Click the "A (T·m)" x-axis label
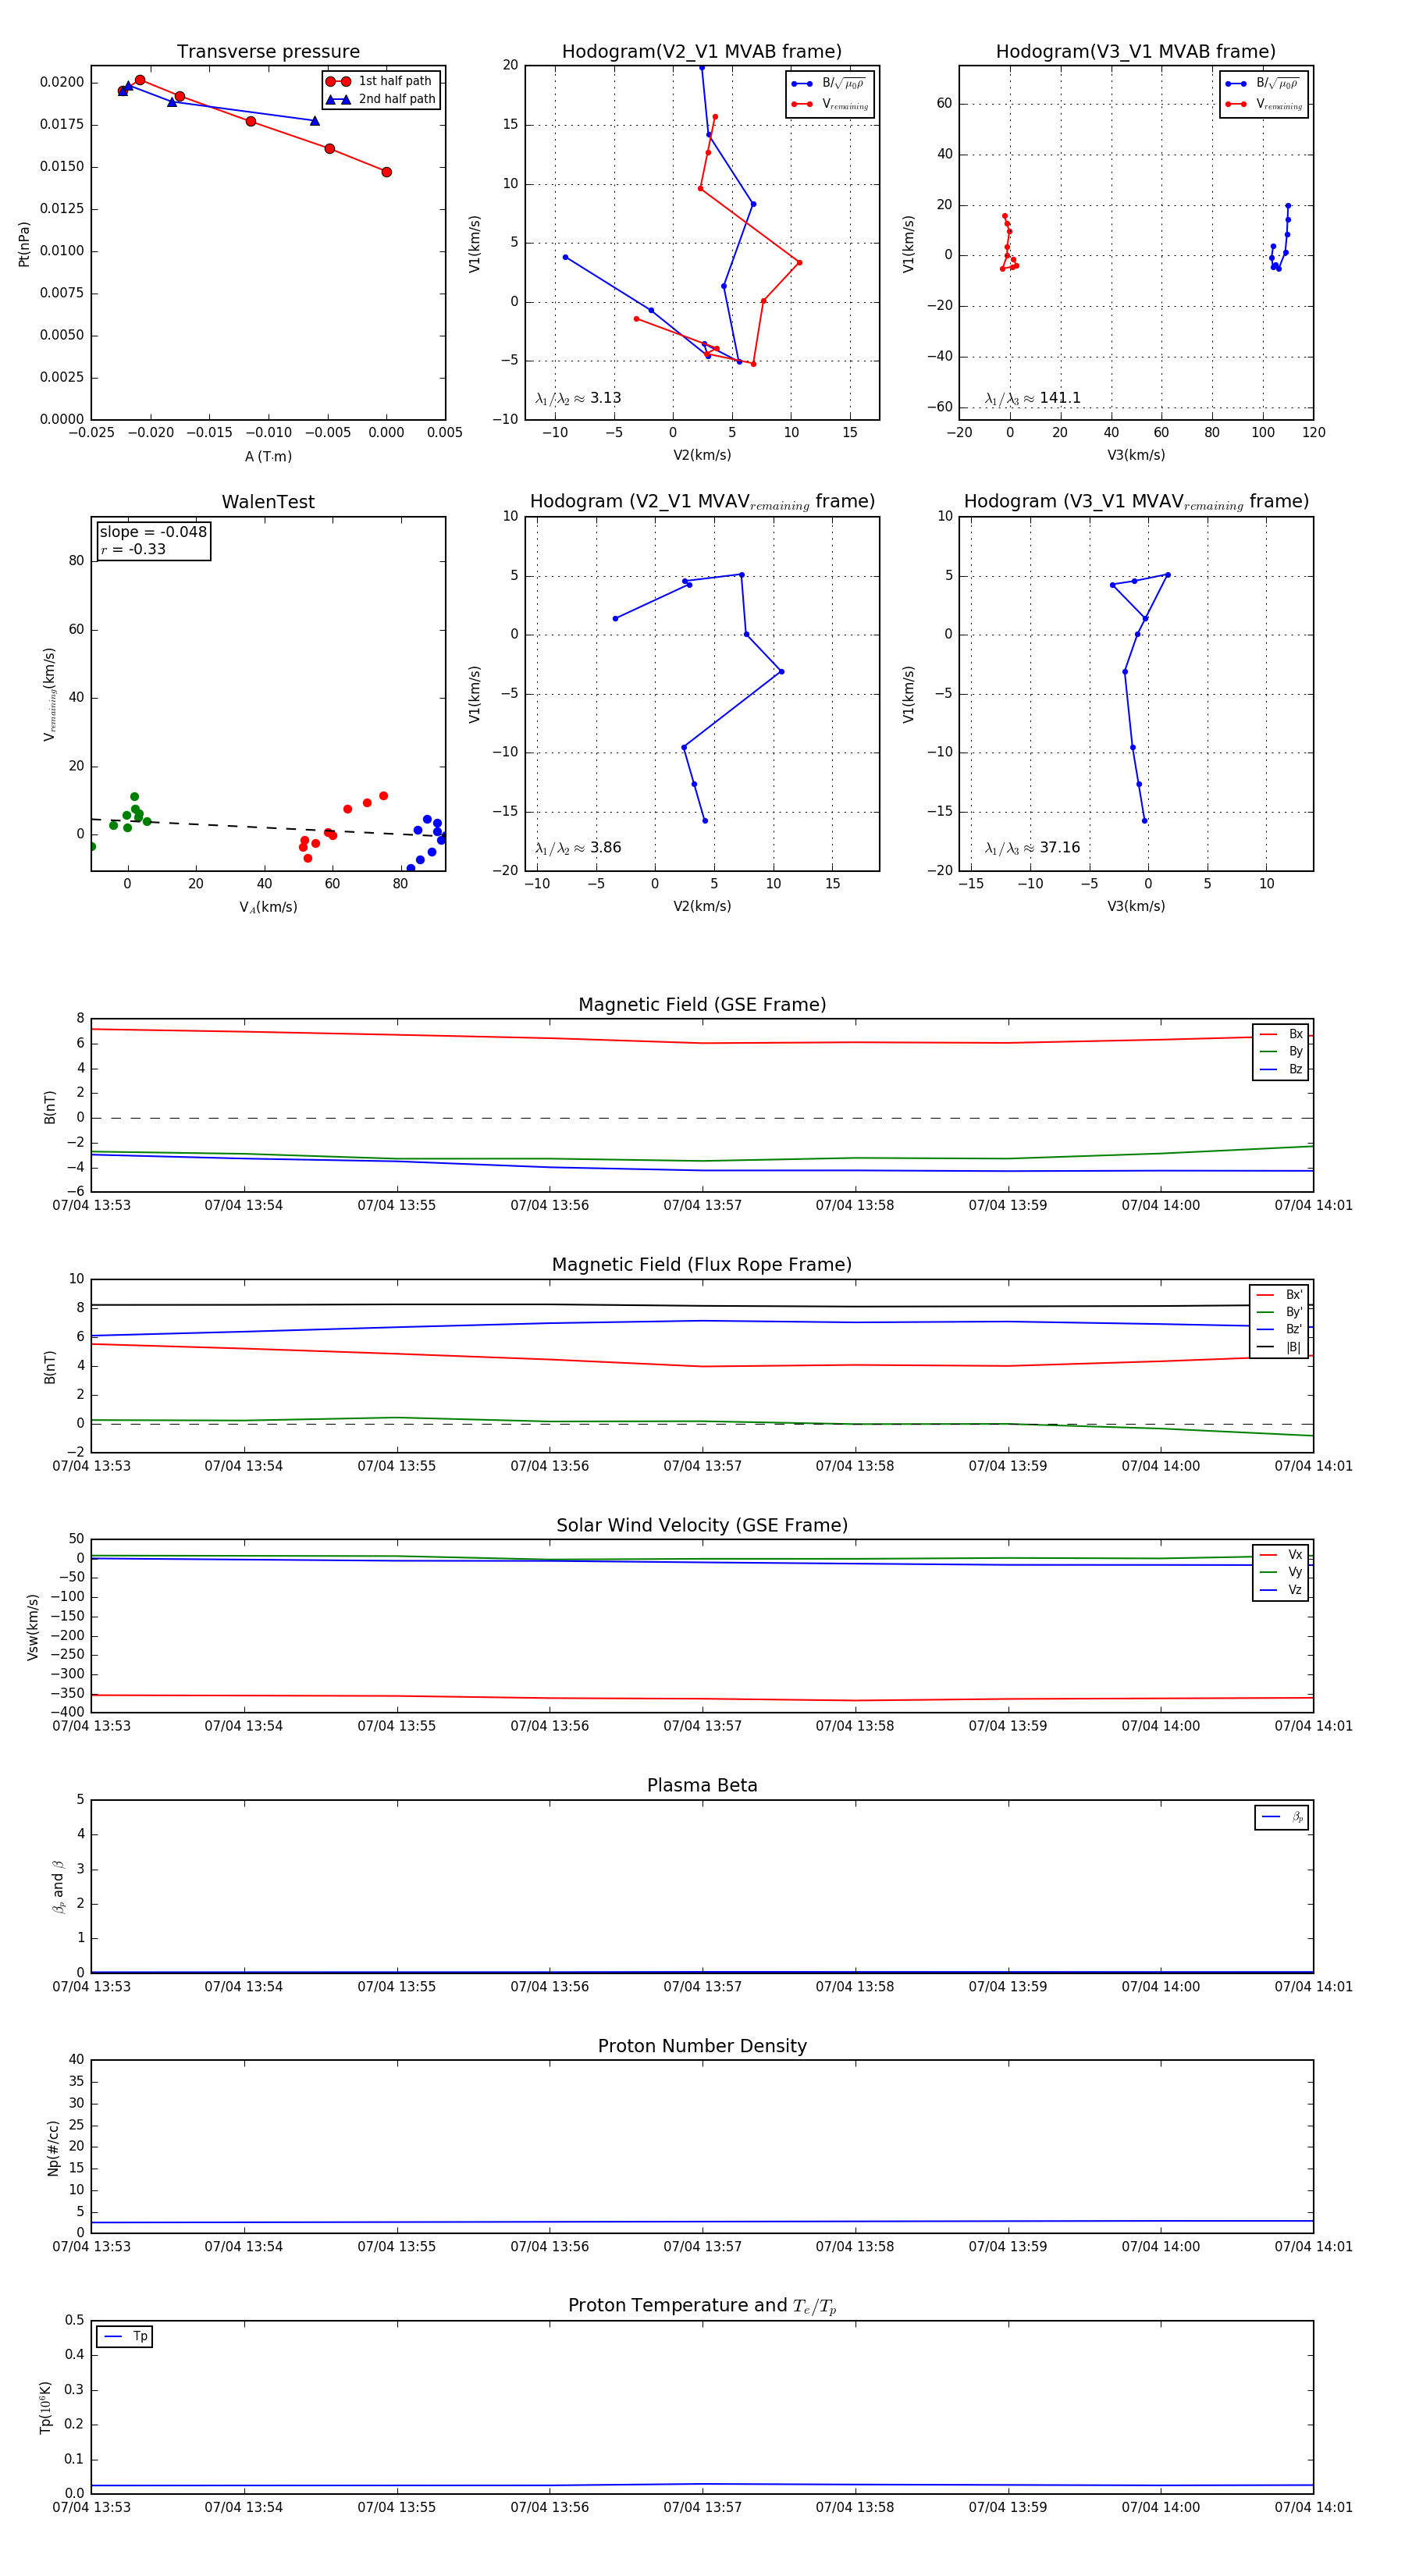Image resolution: width=1405 pixels, height=2576 pixels. tap(268, 457)
